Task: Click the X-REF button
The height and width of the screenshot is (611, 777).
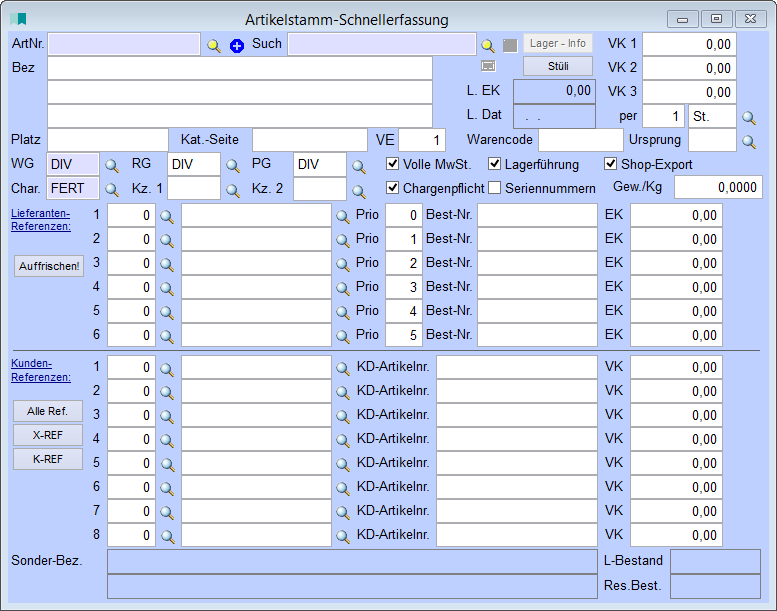Action: (48, 435)
